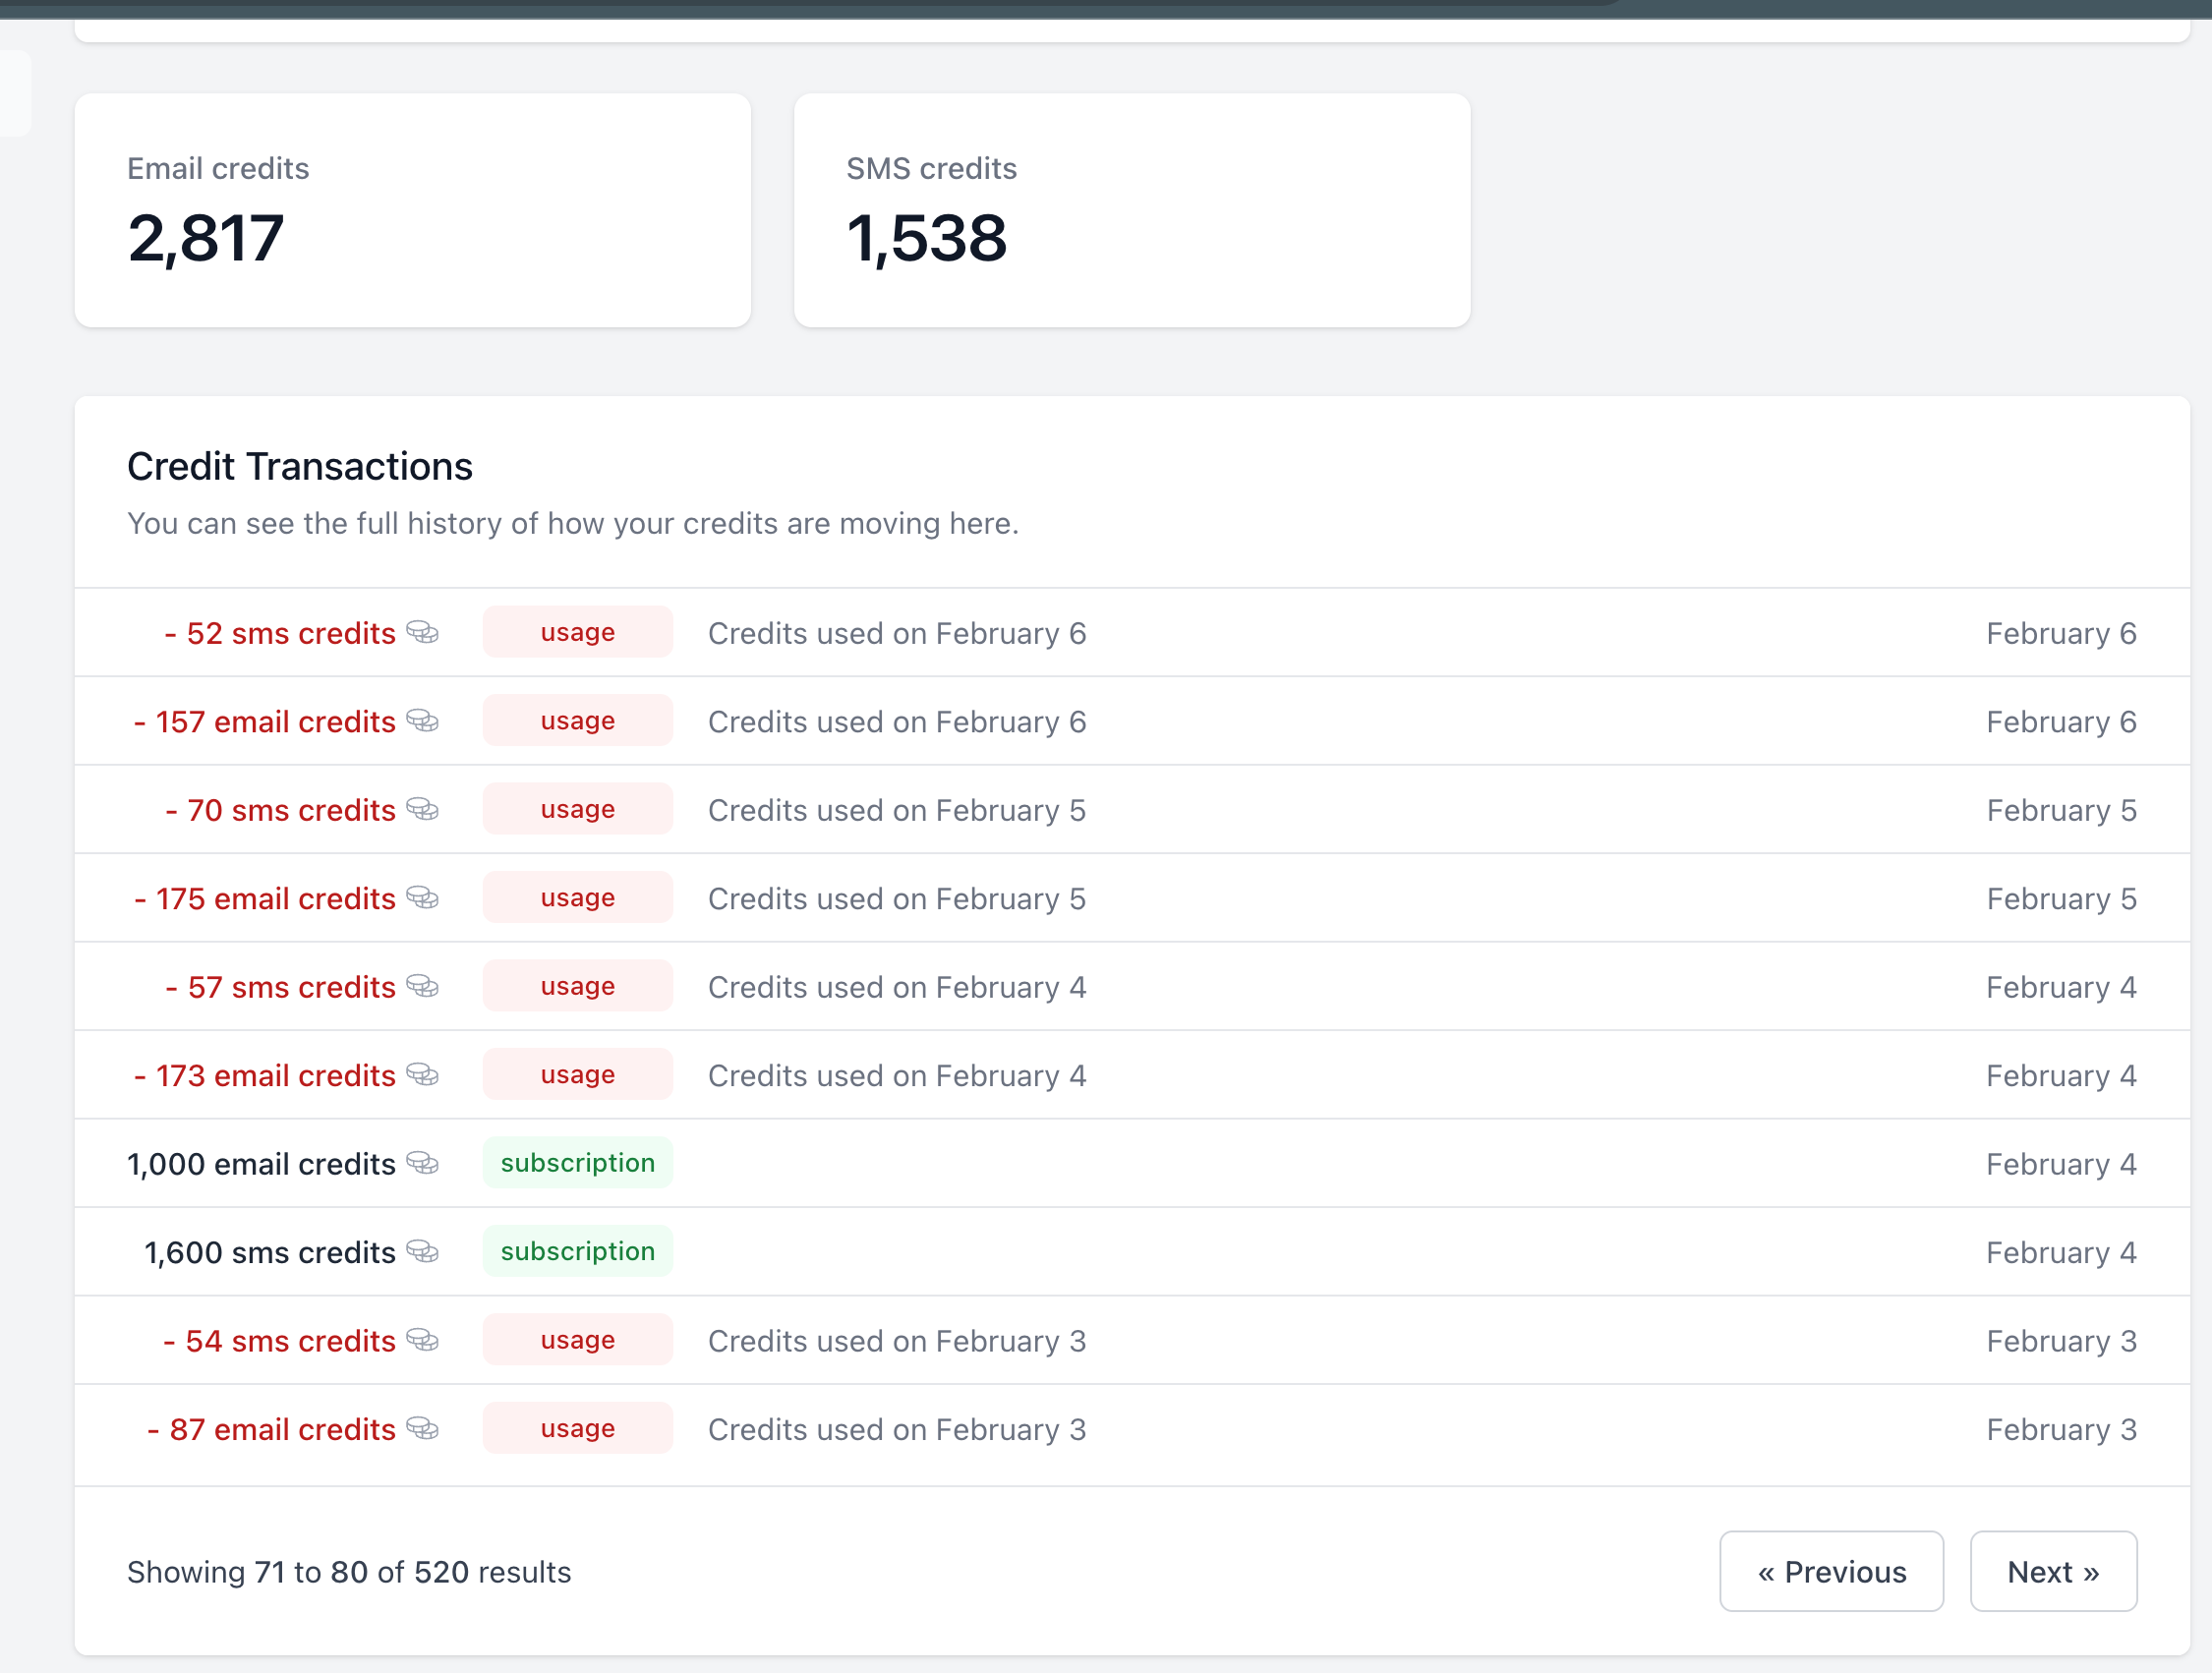Image resolution: width=2212 pixels, height=1673 pixels.
Task: Click coins icon beside 1,000 email credits
Action: tap(422, 1163)
